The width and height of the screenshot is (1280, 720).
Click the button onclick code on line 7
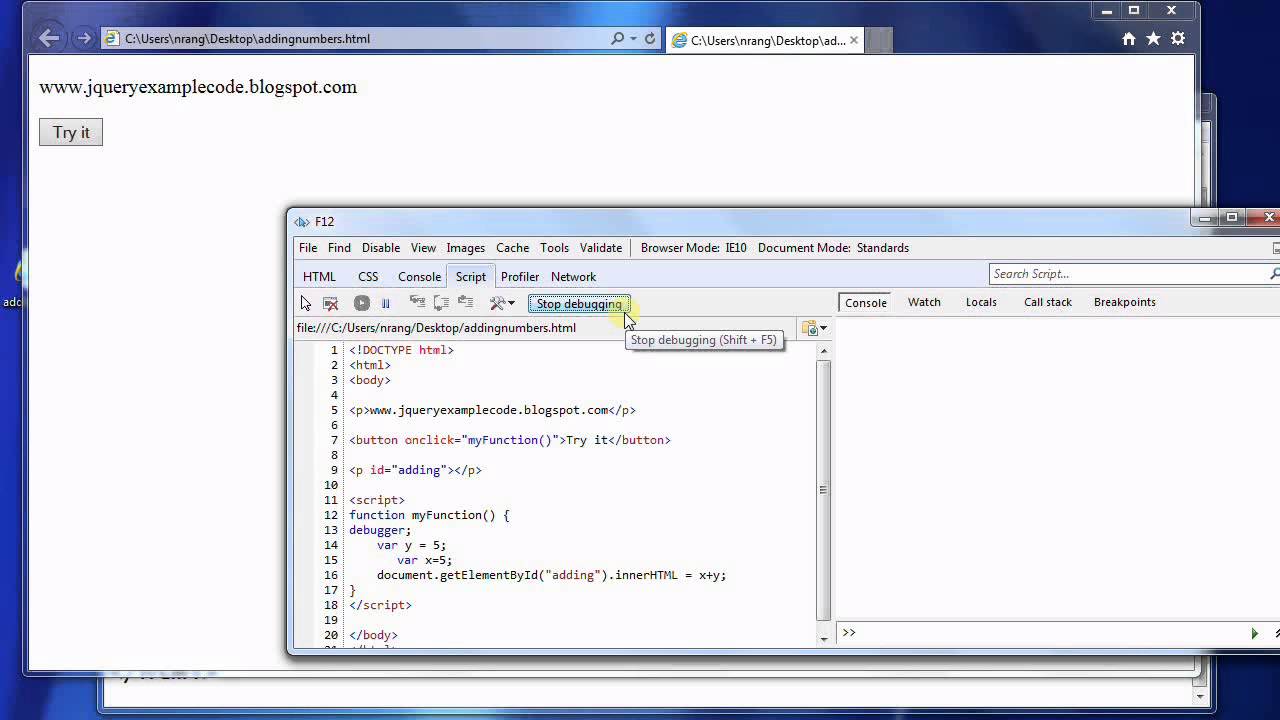pos(510,440)
